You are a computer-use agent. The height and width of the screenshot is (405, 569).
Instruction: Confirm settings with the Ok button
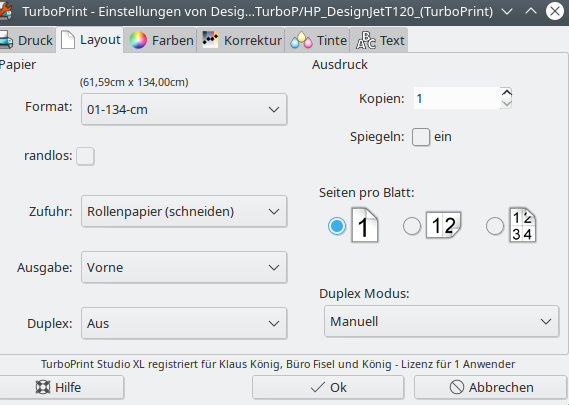click(x=328, y=387)
